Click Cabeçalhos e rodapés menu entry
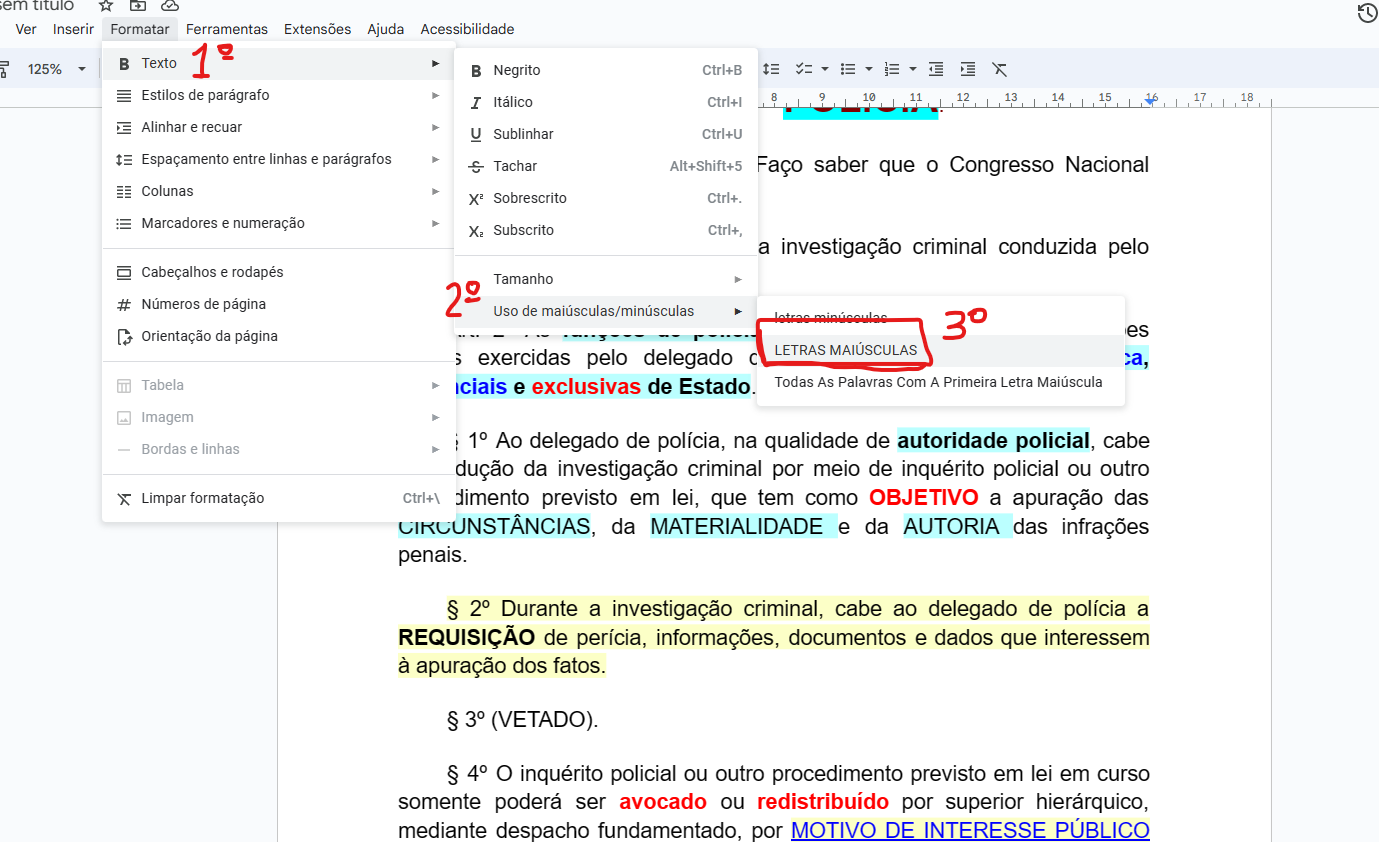The image size is (1379, 842). (x=279, y=272)
